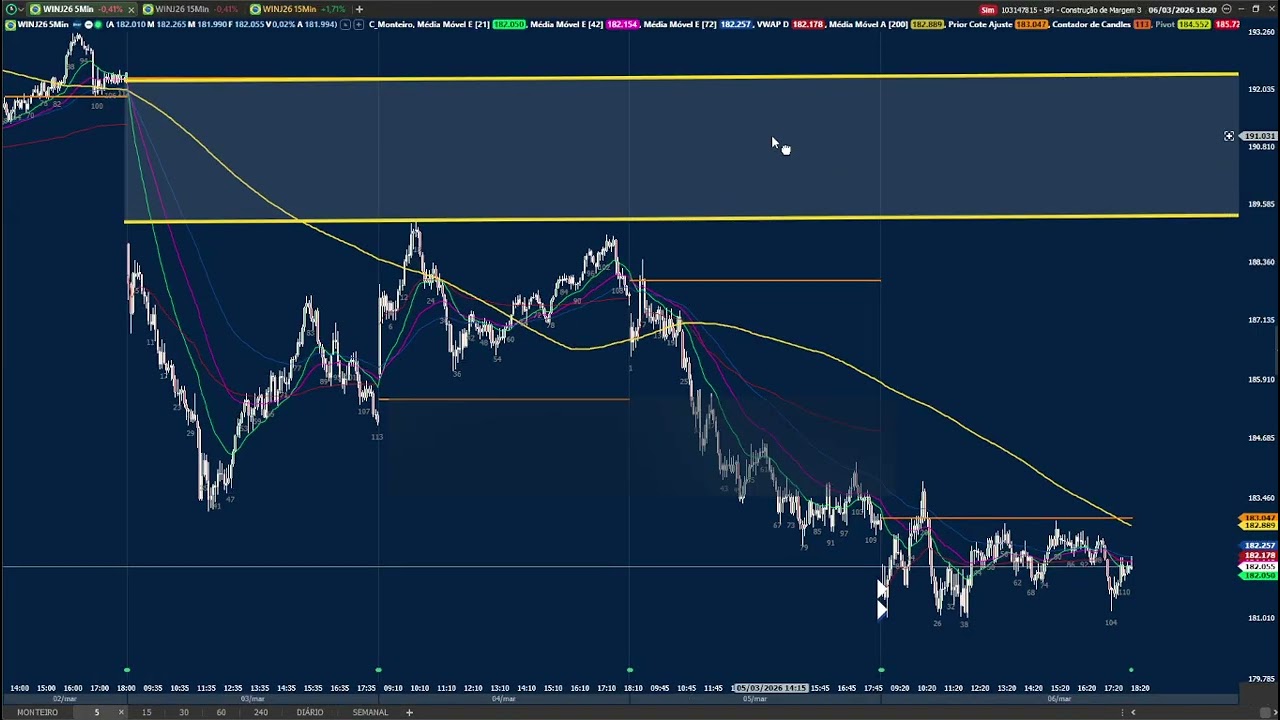This screenshot has height=720, width=1280.
Task: Open the circular options icon near the clock time
Action: point(1227,9)
